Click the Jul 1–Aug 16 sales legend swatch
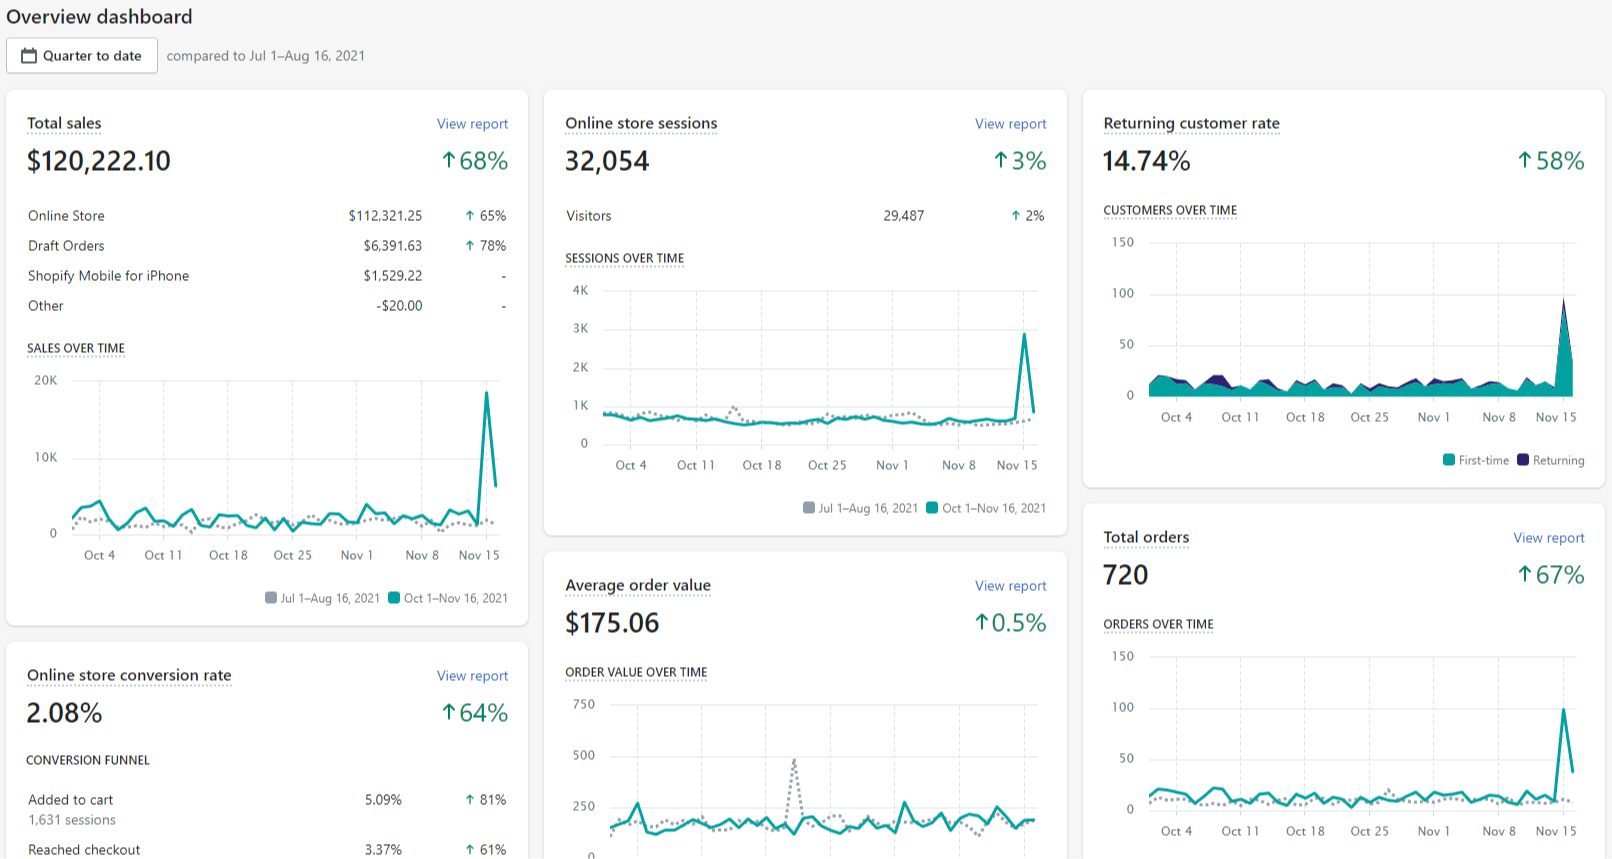This screenshot has height=859, width=1612. pyautogui.click(x=271, y=598)
